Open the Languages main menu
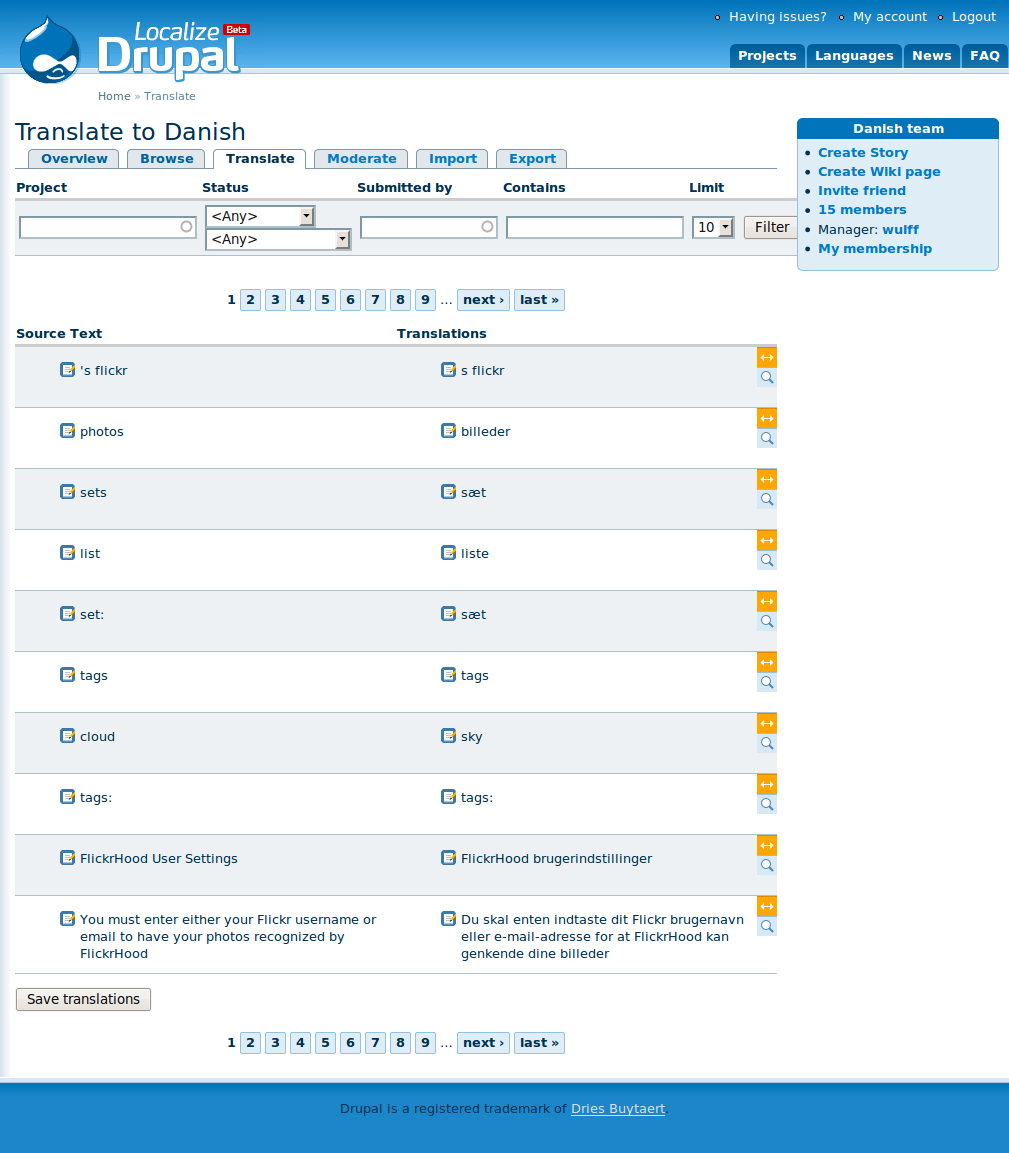Screen dimensions: 1009x1153 [854, 56]
